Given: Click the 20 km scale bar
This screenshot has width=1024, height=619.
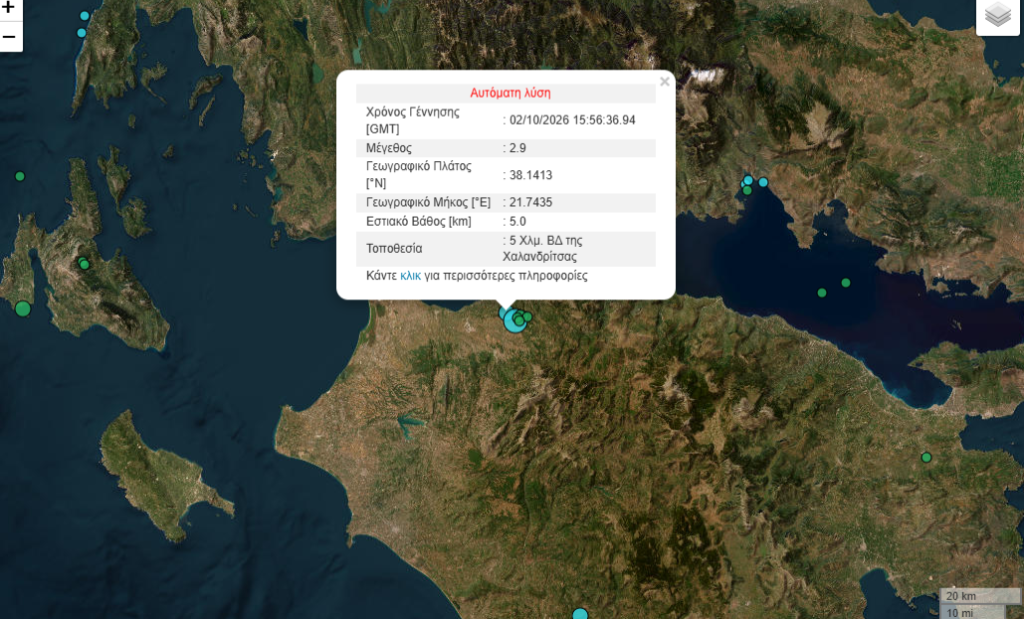Looking at the screenshot, I should (x=980, y=595).
